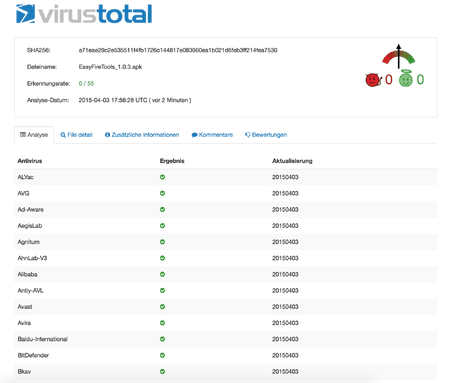
Task: Click the Antivirus column header
Action: [30, 161]
